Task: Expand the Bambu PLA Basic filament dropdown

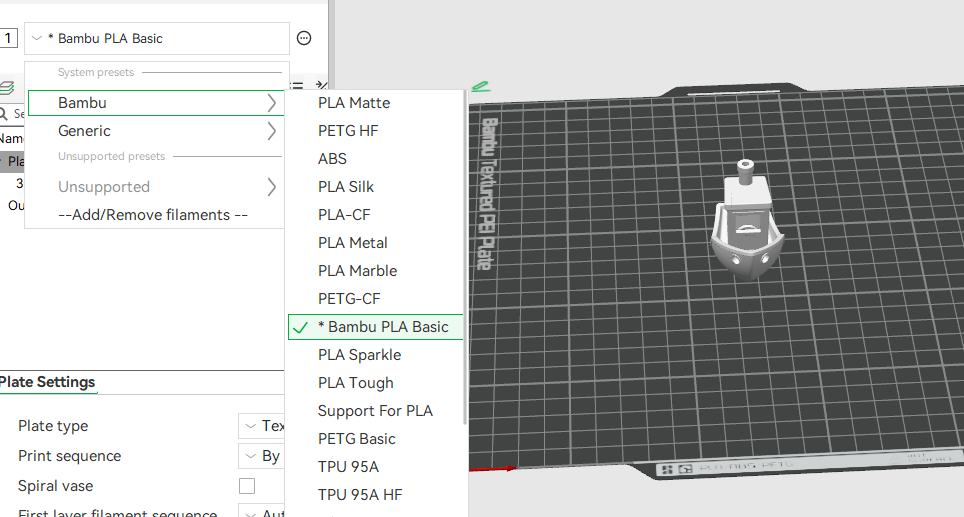Action: click(x=157, y=38)
